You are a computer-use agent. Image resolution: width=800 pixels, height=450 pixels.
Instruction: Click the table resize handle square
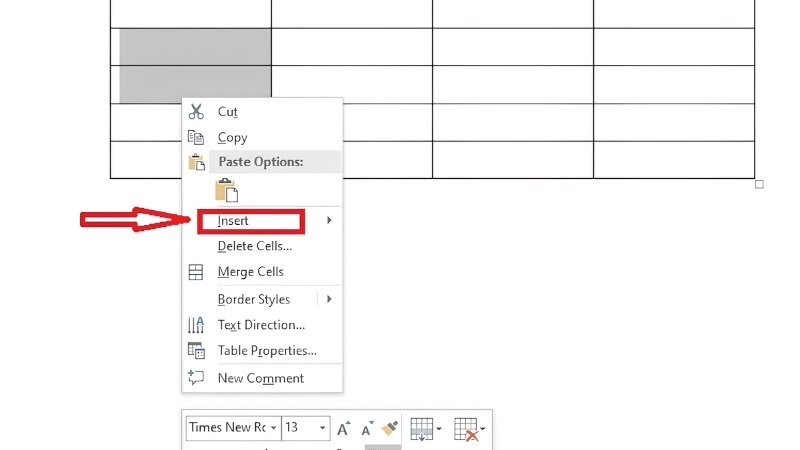coord(759,184)
